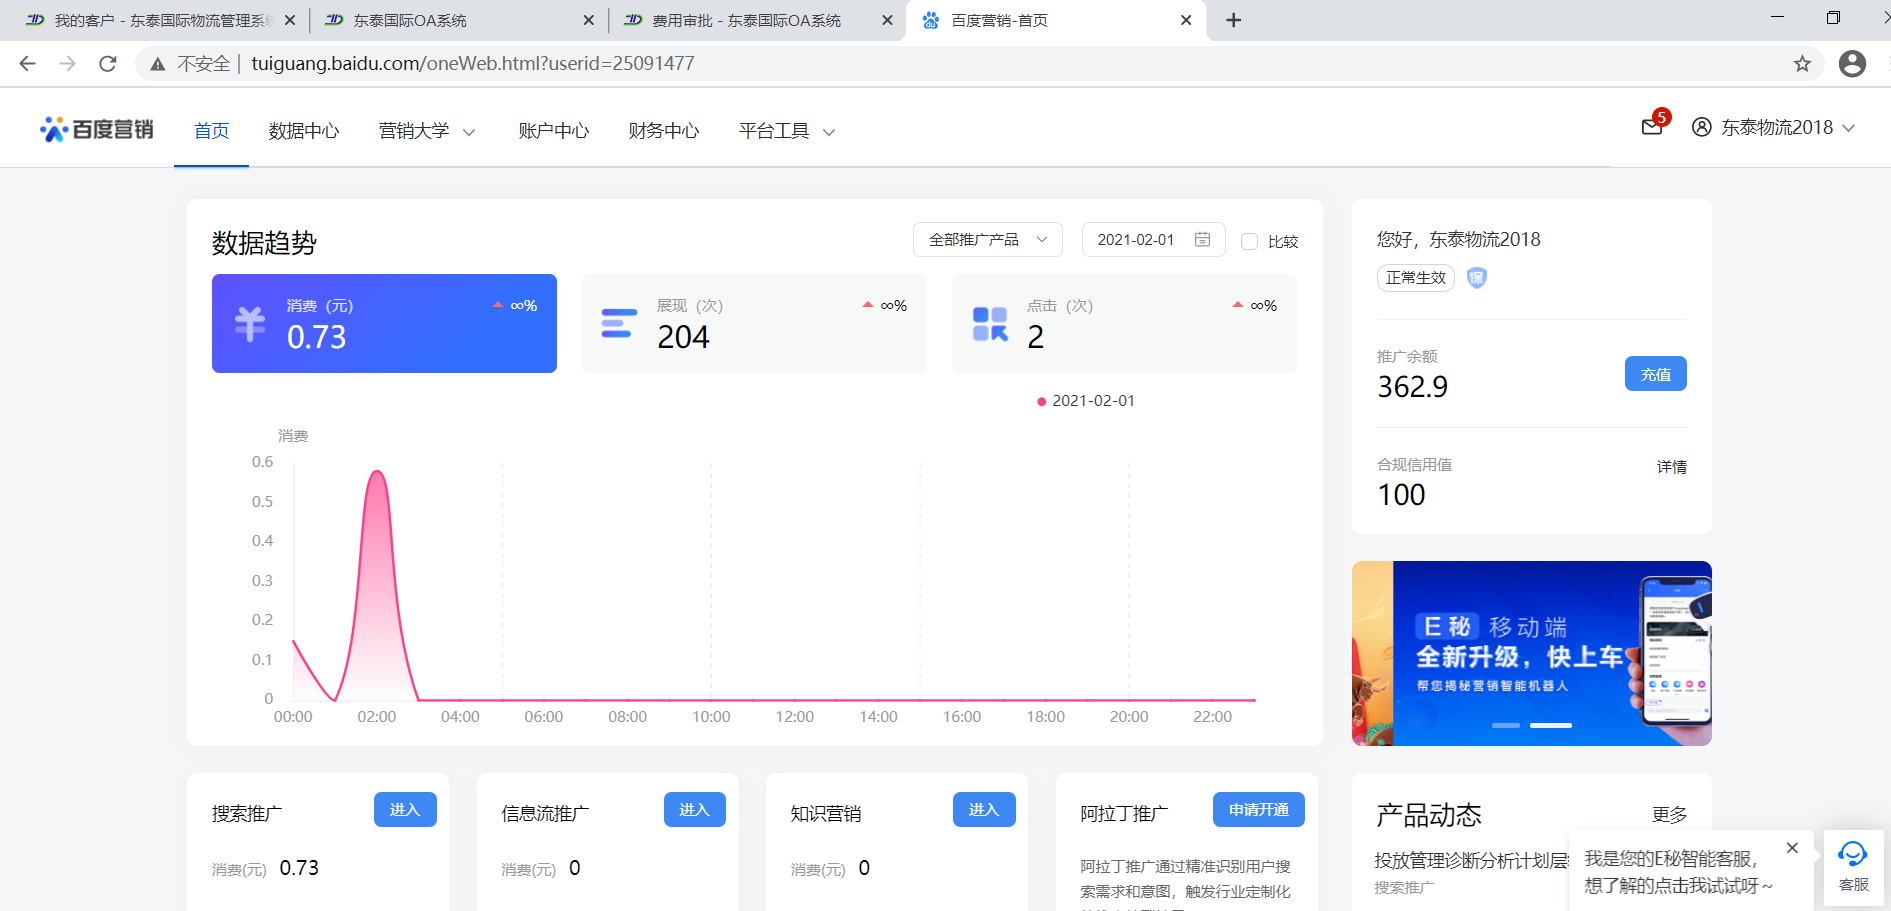1891x911 pixels.
Task: Open 账户中心 in navigation
Action: point(553,131)
